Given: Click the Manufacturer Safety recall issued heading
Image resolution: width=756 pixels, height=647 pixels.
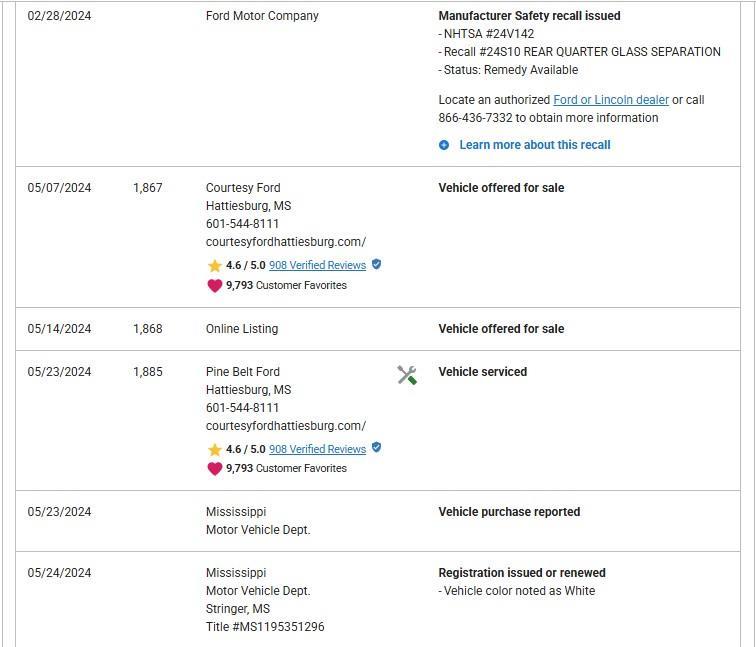Looking at the screenshot, I should pos(529,15).
